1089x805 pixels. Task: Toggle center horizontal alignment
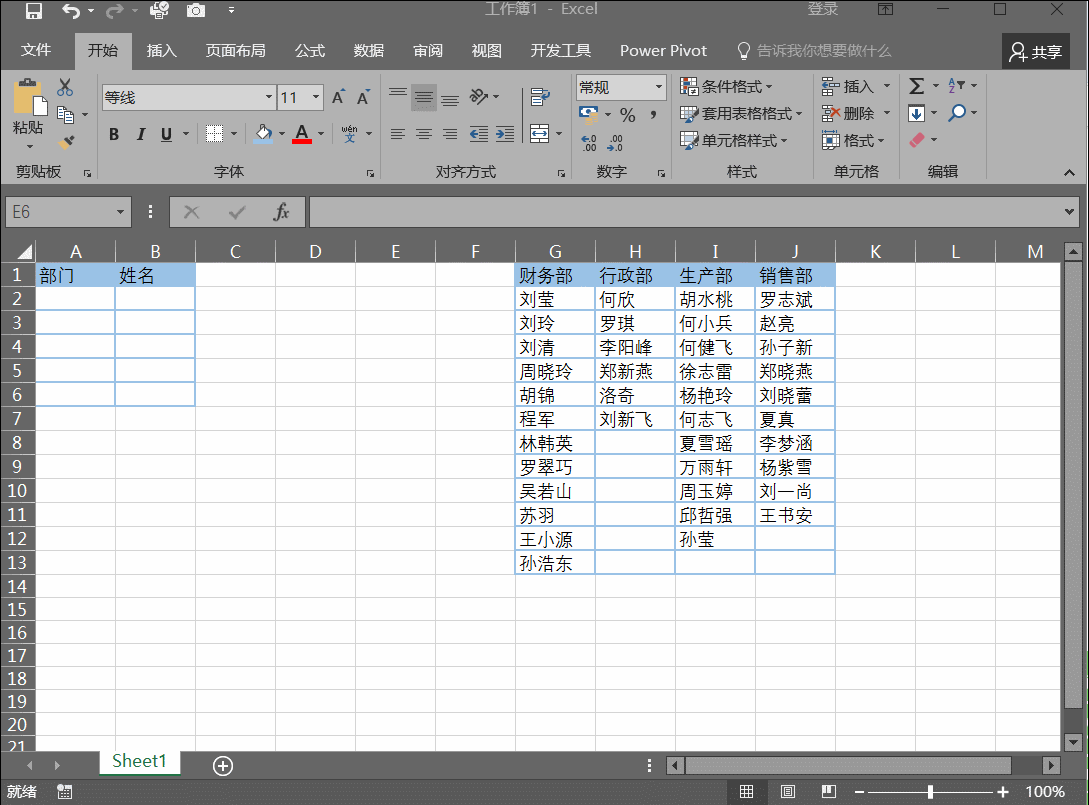point(424,134)
